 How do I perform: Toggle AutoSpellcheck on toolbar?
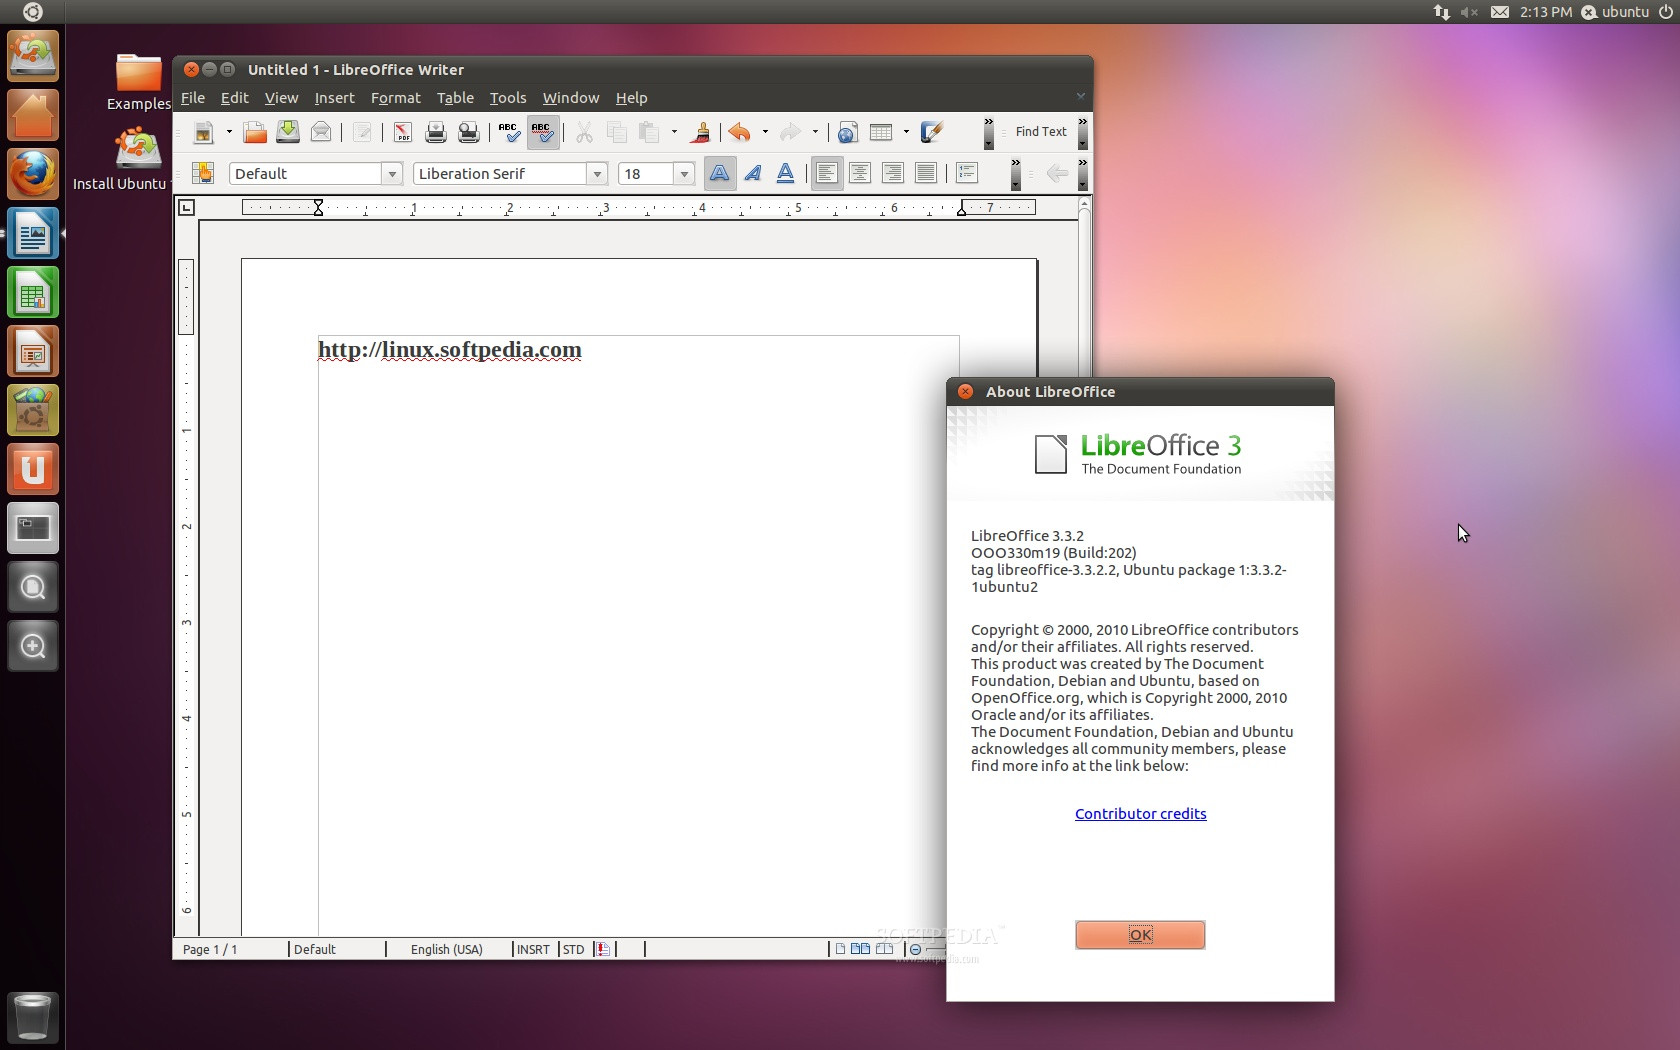click(x=542, y=132)
